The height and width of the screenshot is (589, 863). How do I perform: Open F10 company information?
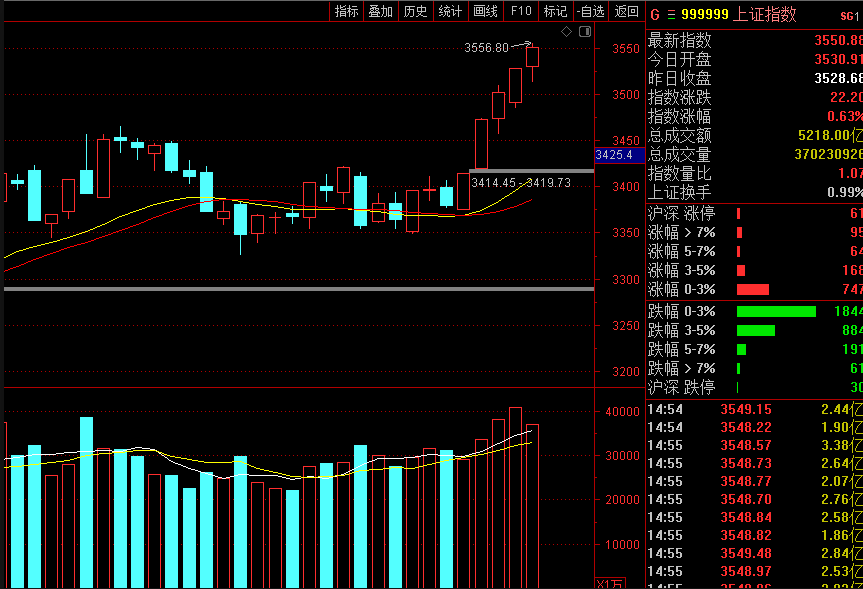(521, 11)
